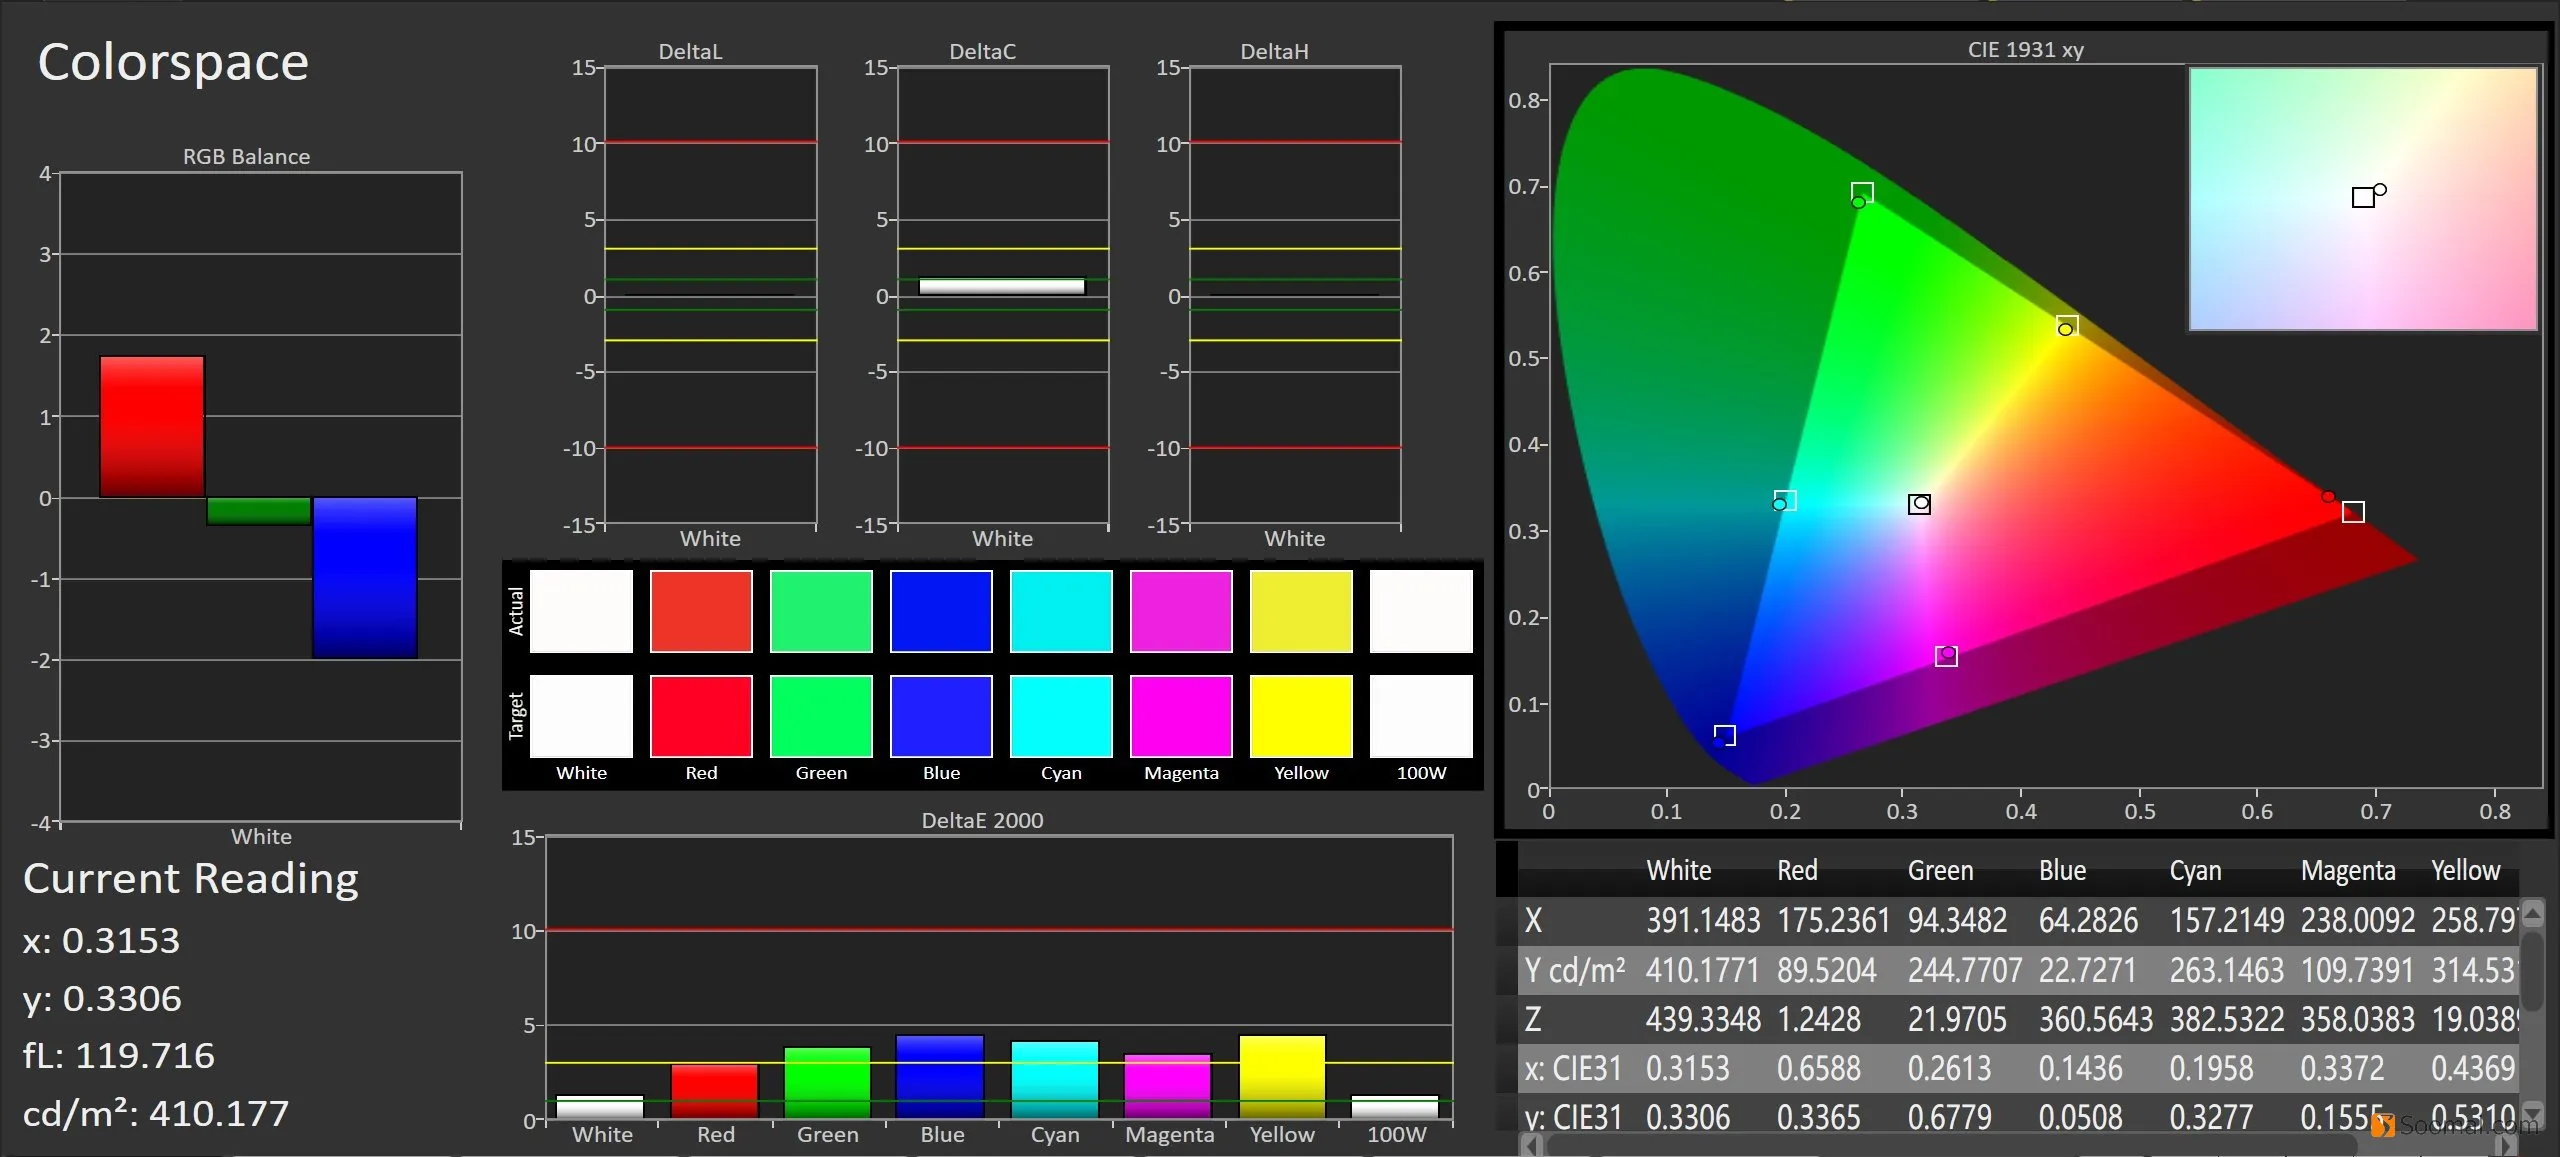Click the Blue column header in data table
Screen dimensions: 2560x1157
(x=2062, y=871)
